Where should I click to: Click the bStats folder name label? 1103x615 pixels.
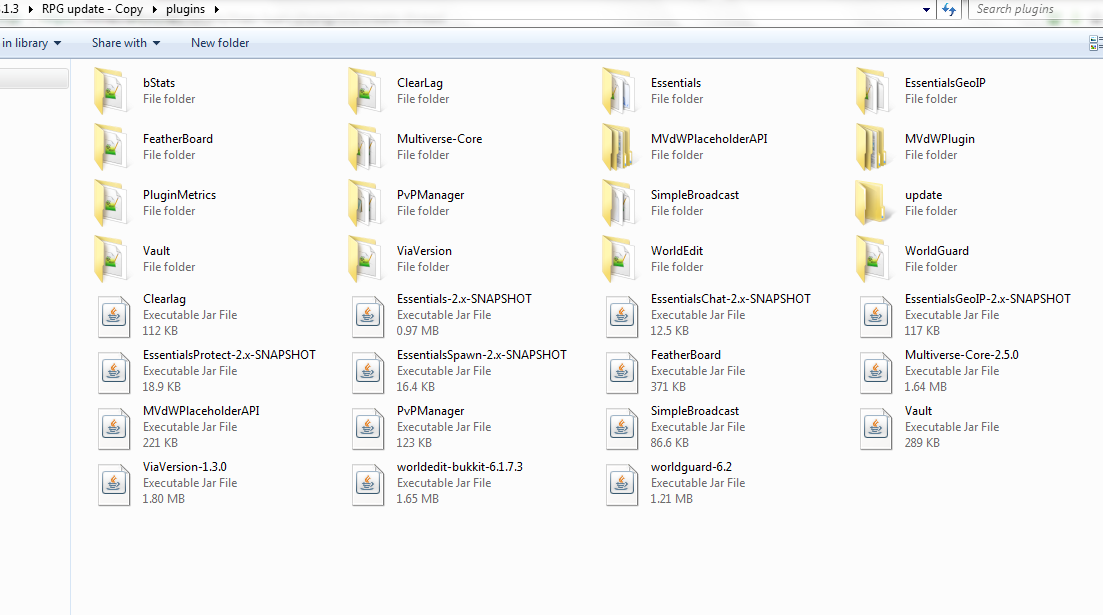[x=159, y=82]
